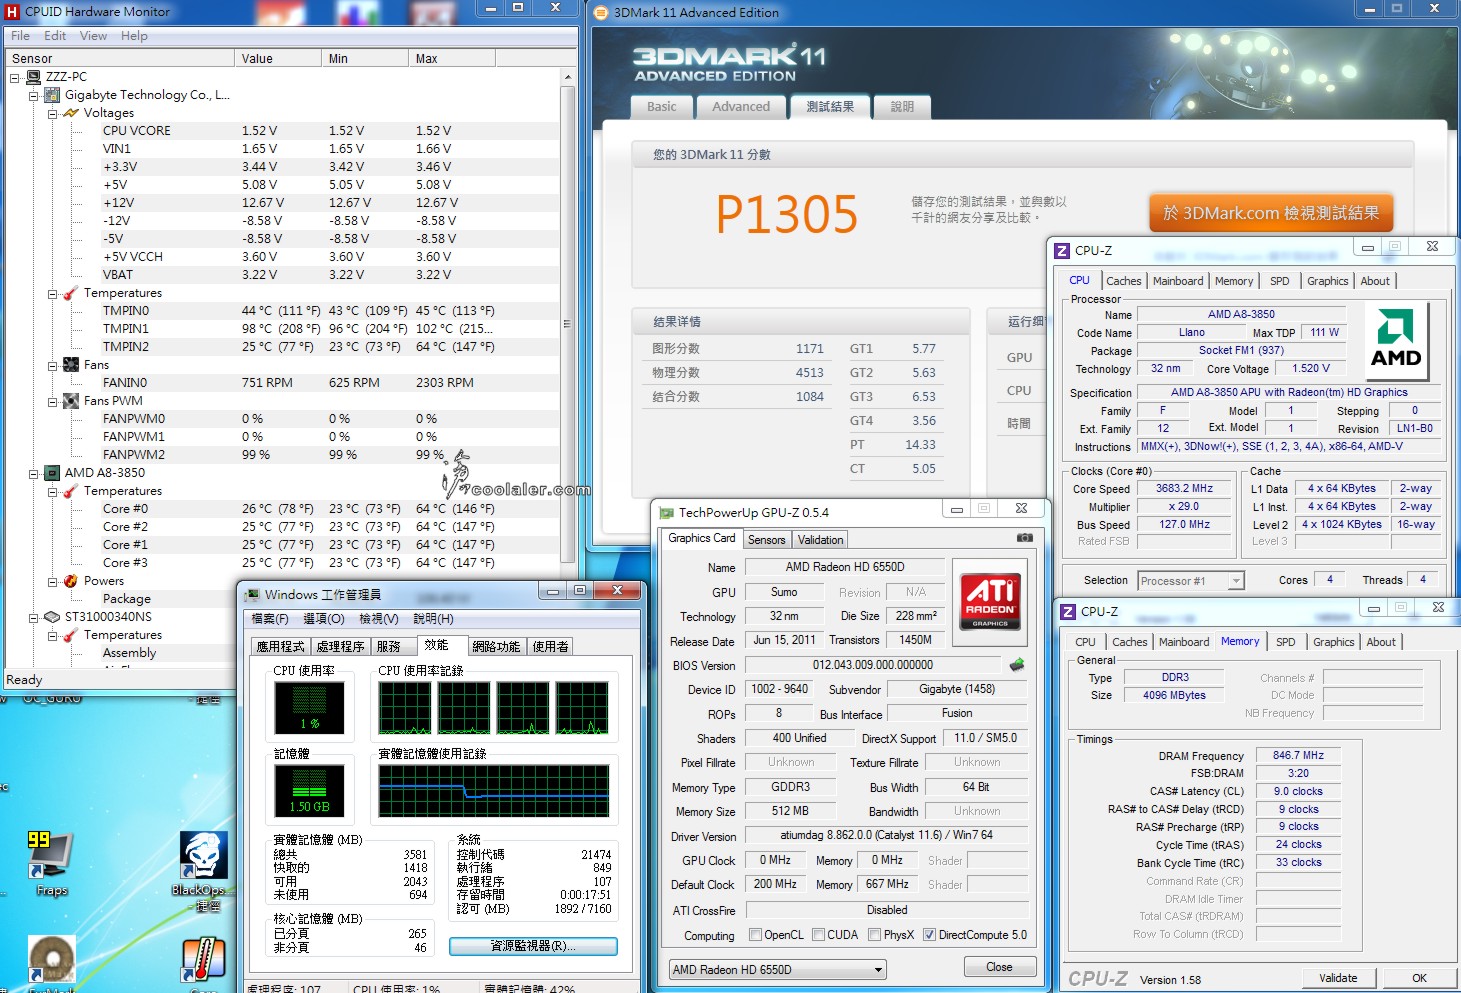Click the Value column header in Hardware Monitor
Image resolution: width=1461 pixels, height=993 pixels.
(278, 59)
